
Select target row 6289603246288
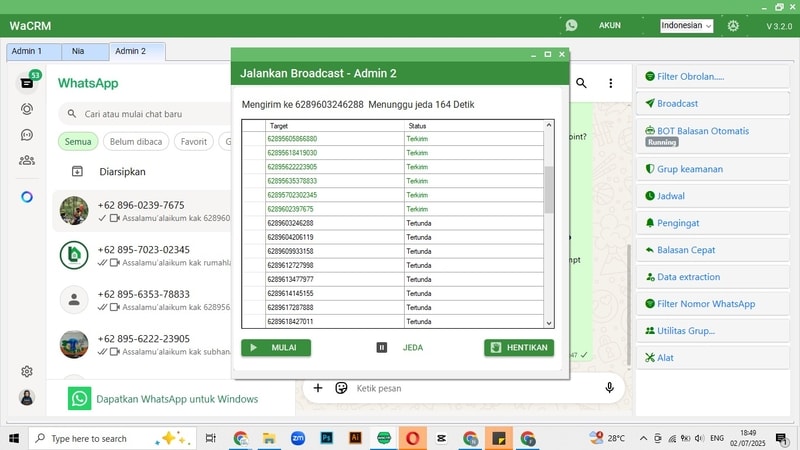point(393,223)
